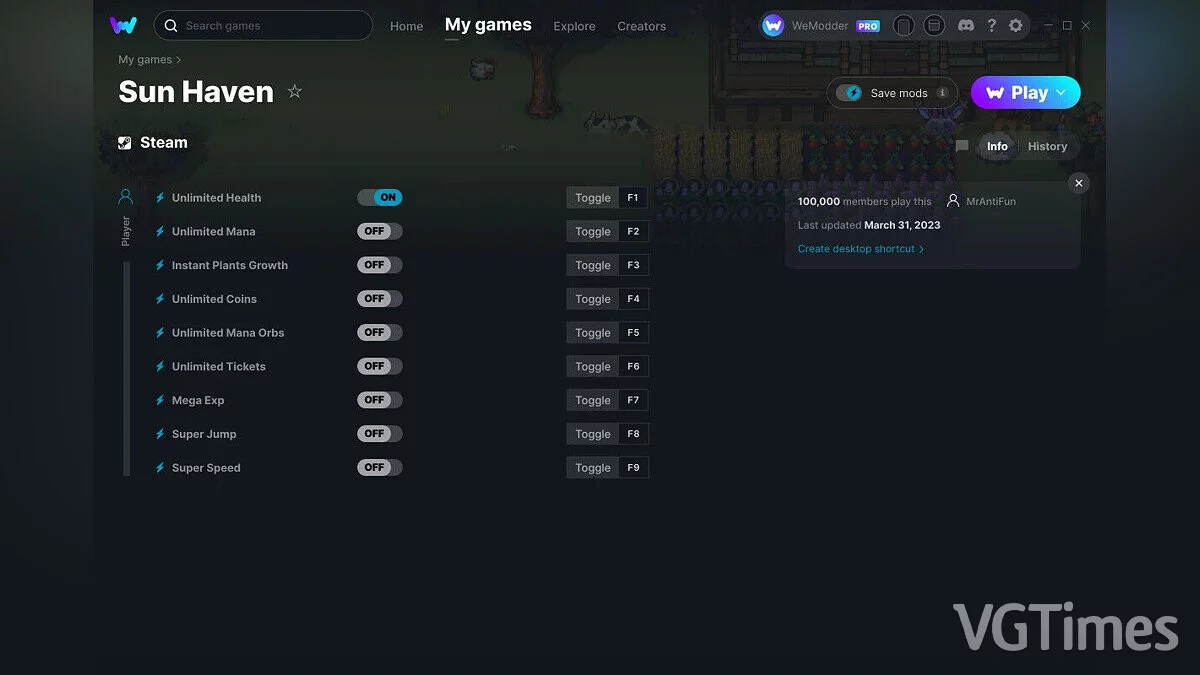Click Toggle button for Super Speed

point(593,468)
